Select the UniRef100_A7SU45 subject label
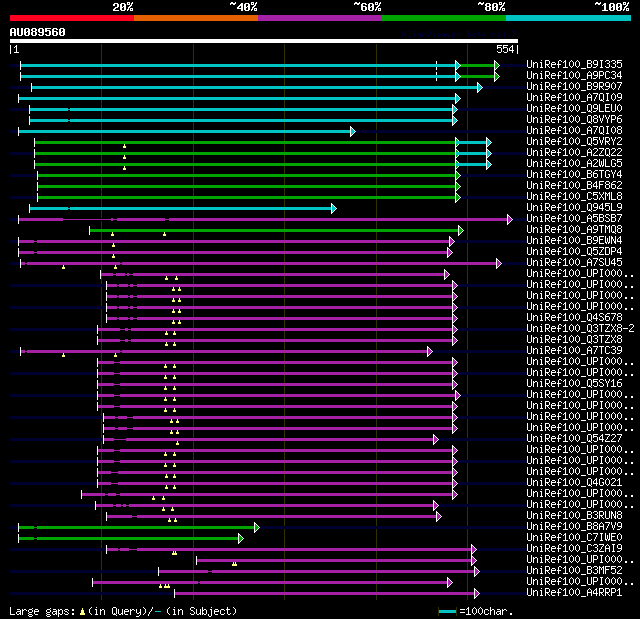 [x=574, y=263]
